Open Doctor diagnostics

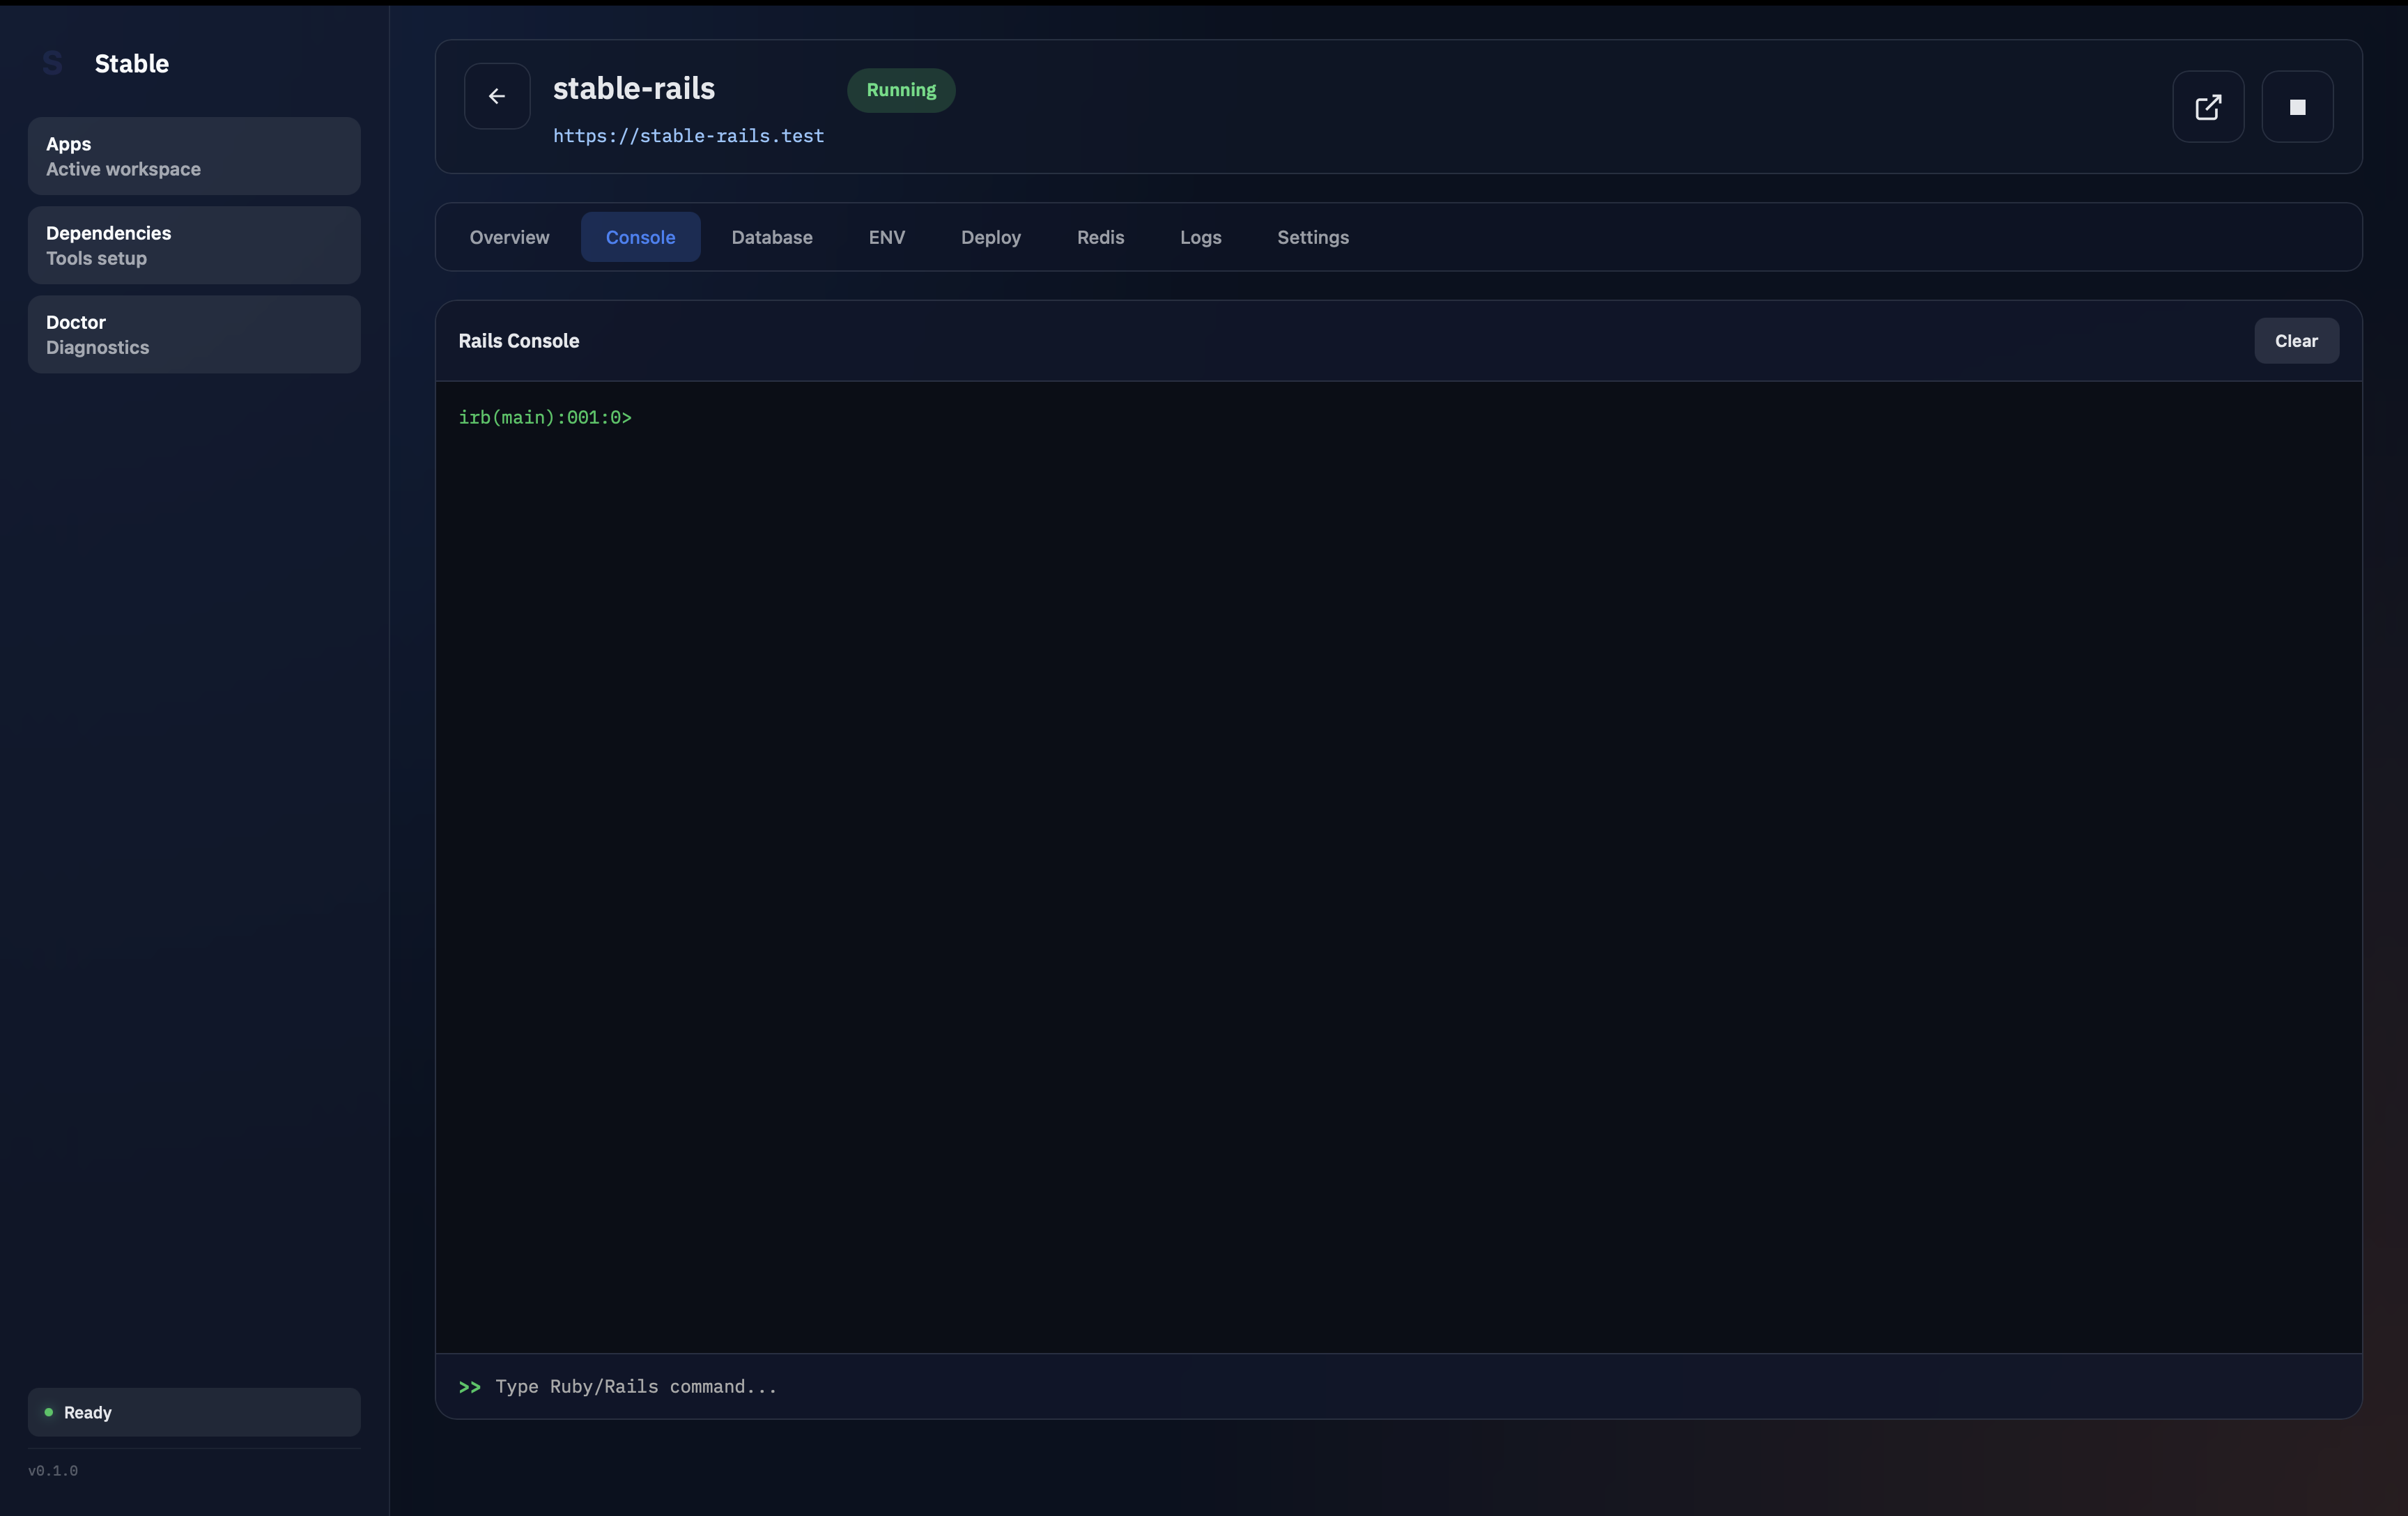pyautogui.click(x=194, y=334)
